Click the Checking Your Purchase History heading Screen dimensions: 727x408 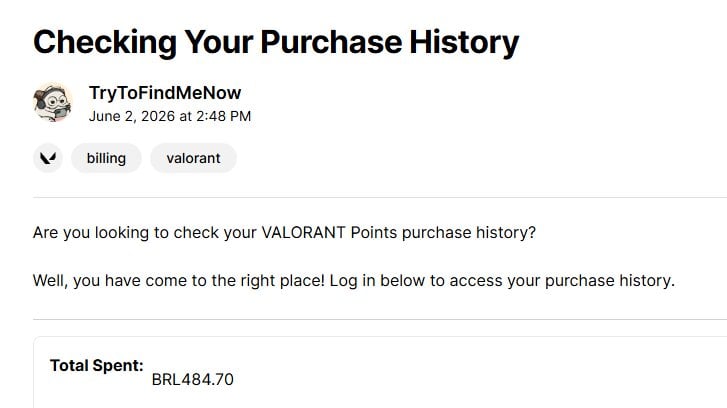[x=276, y=43]
